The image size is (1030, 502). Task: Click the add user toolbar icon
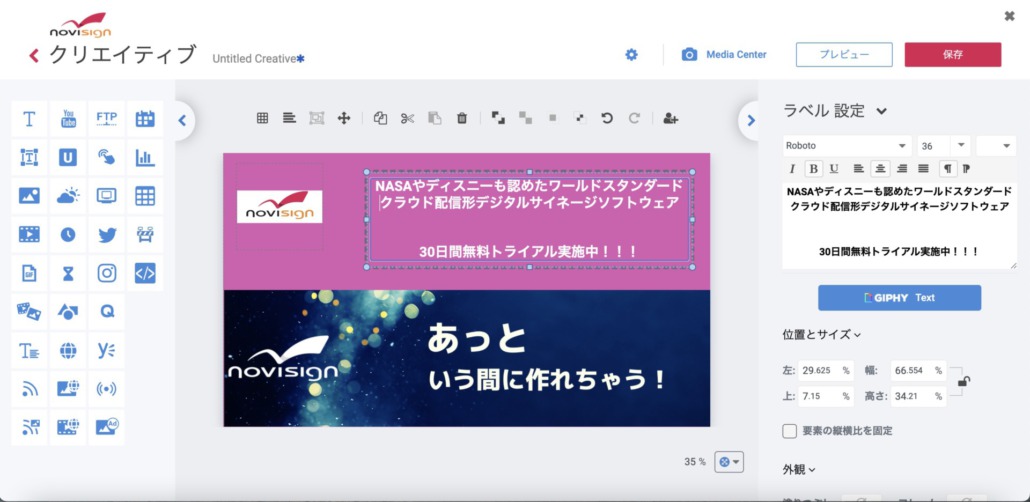click(x=670, y=118)
